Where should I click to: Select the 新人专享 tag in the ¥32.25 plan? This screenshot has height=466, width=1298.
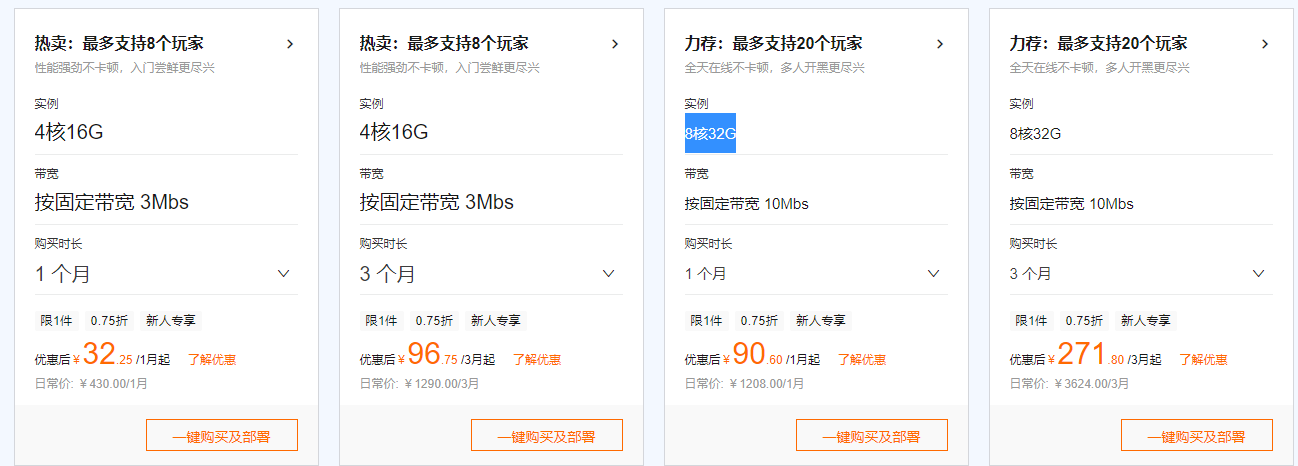[x=170, y=321]
